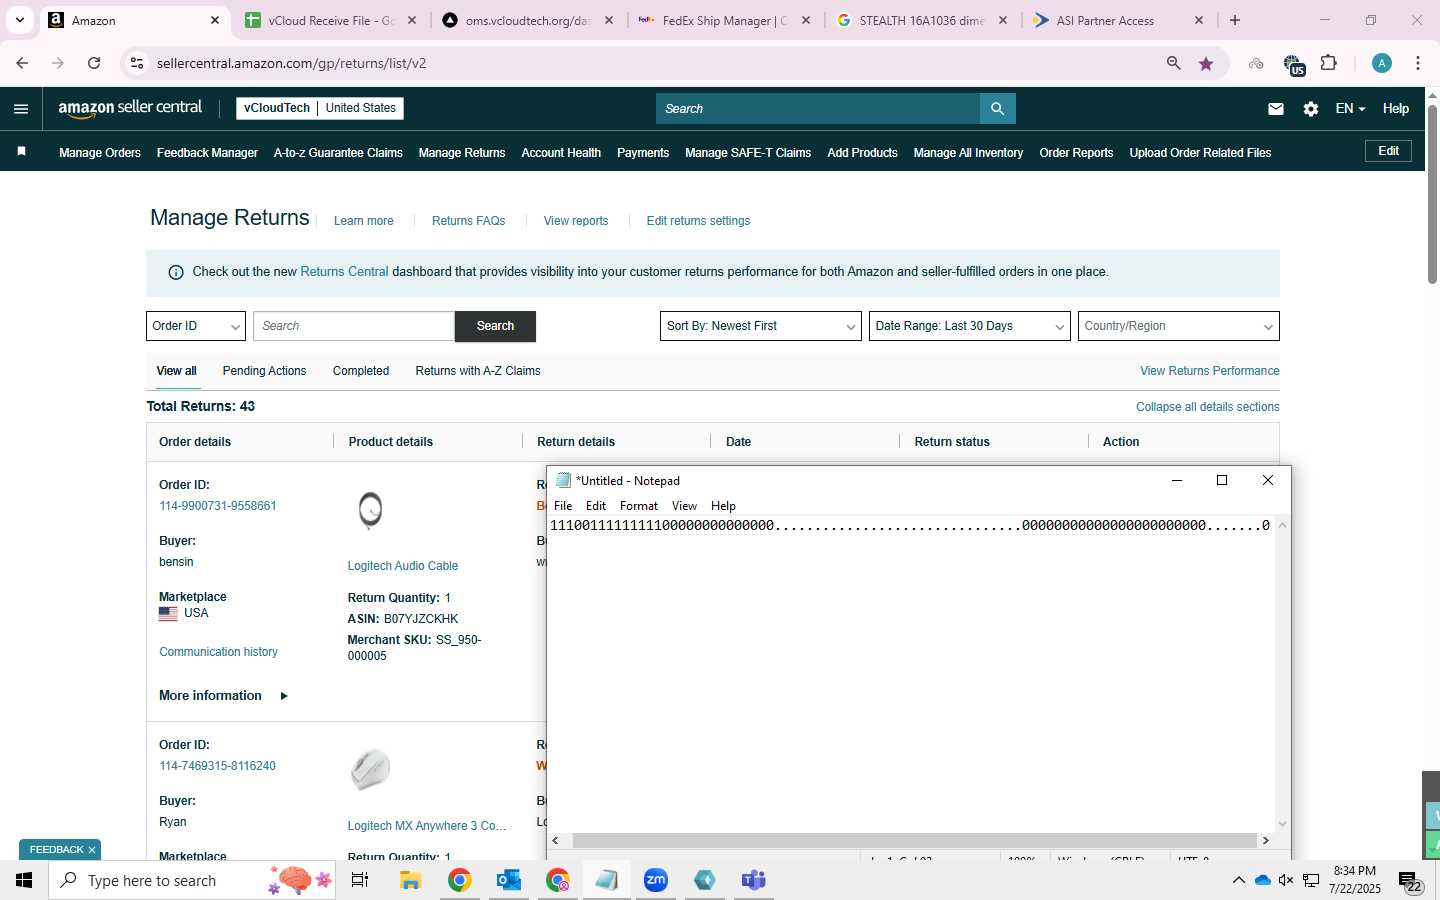
Task: Click in the returns Search input field
Action: click(x=354, y=326)
